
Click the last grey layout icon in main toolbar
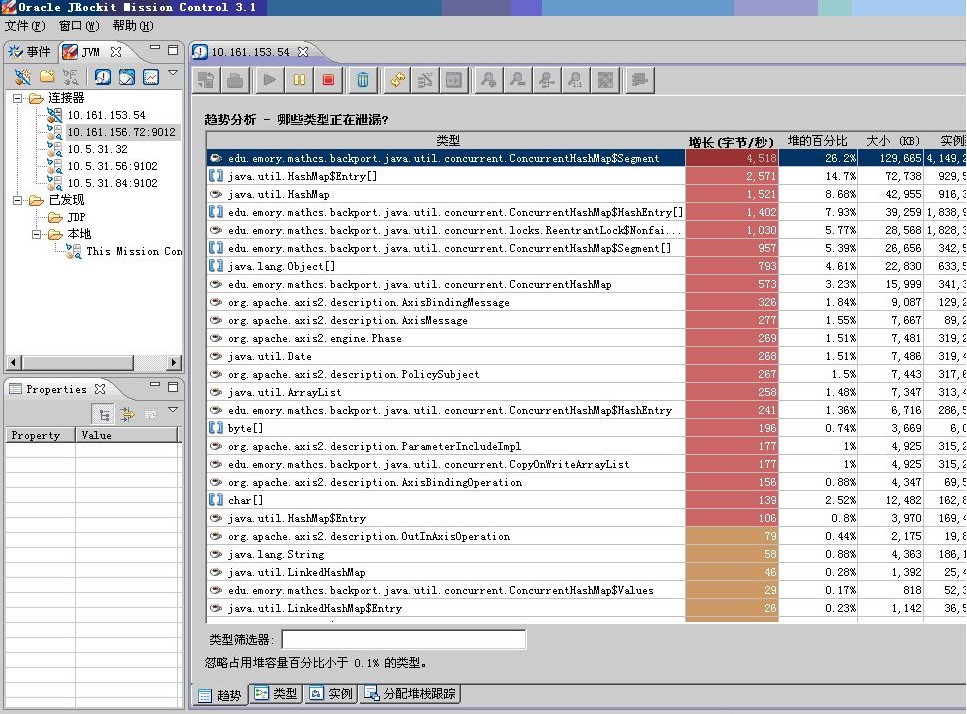pyautogui.click(x=640, y=80)
